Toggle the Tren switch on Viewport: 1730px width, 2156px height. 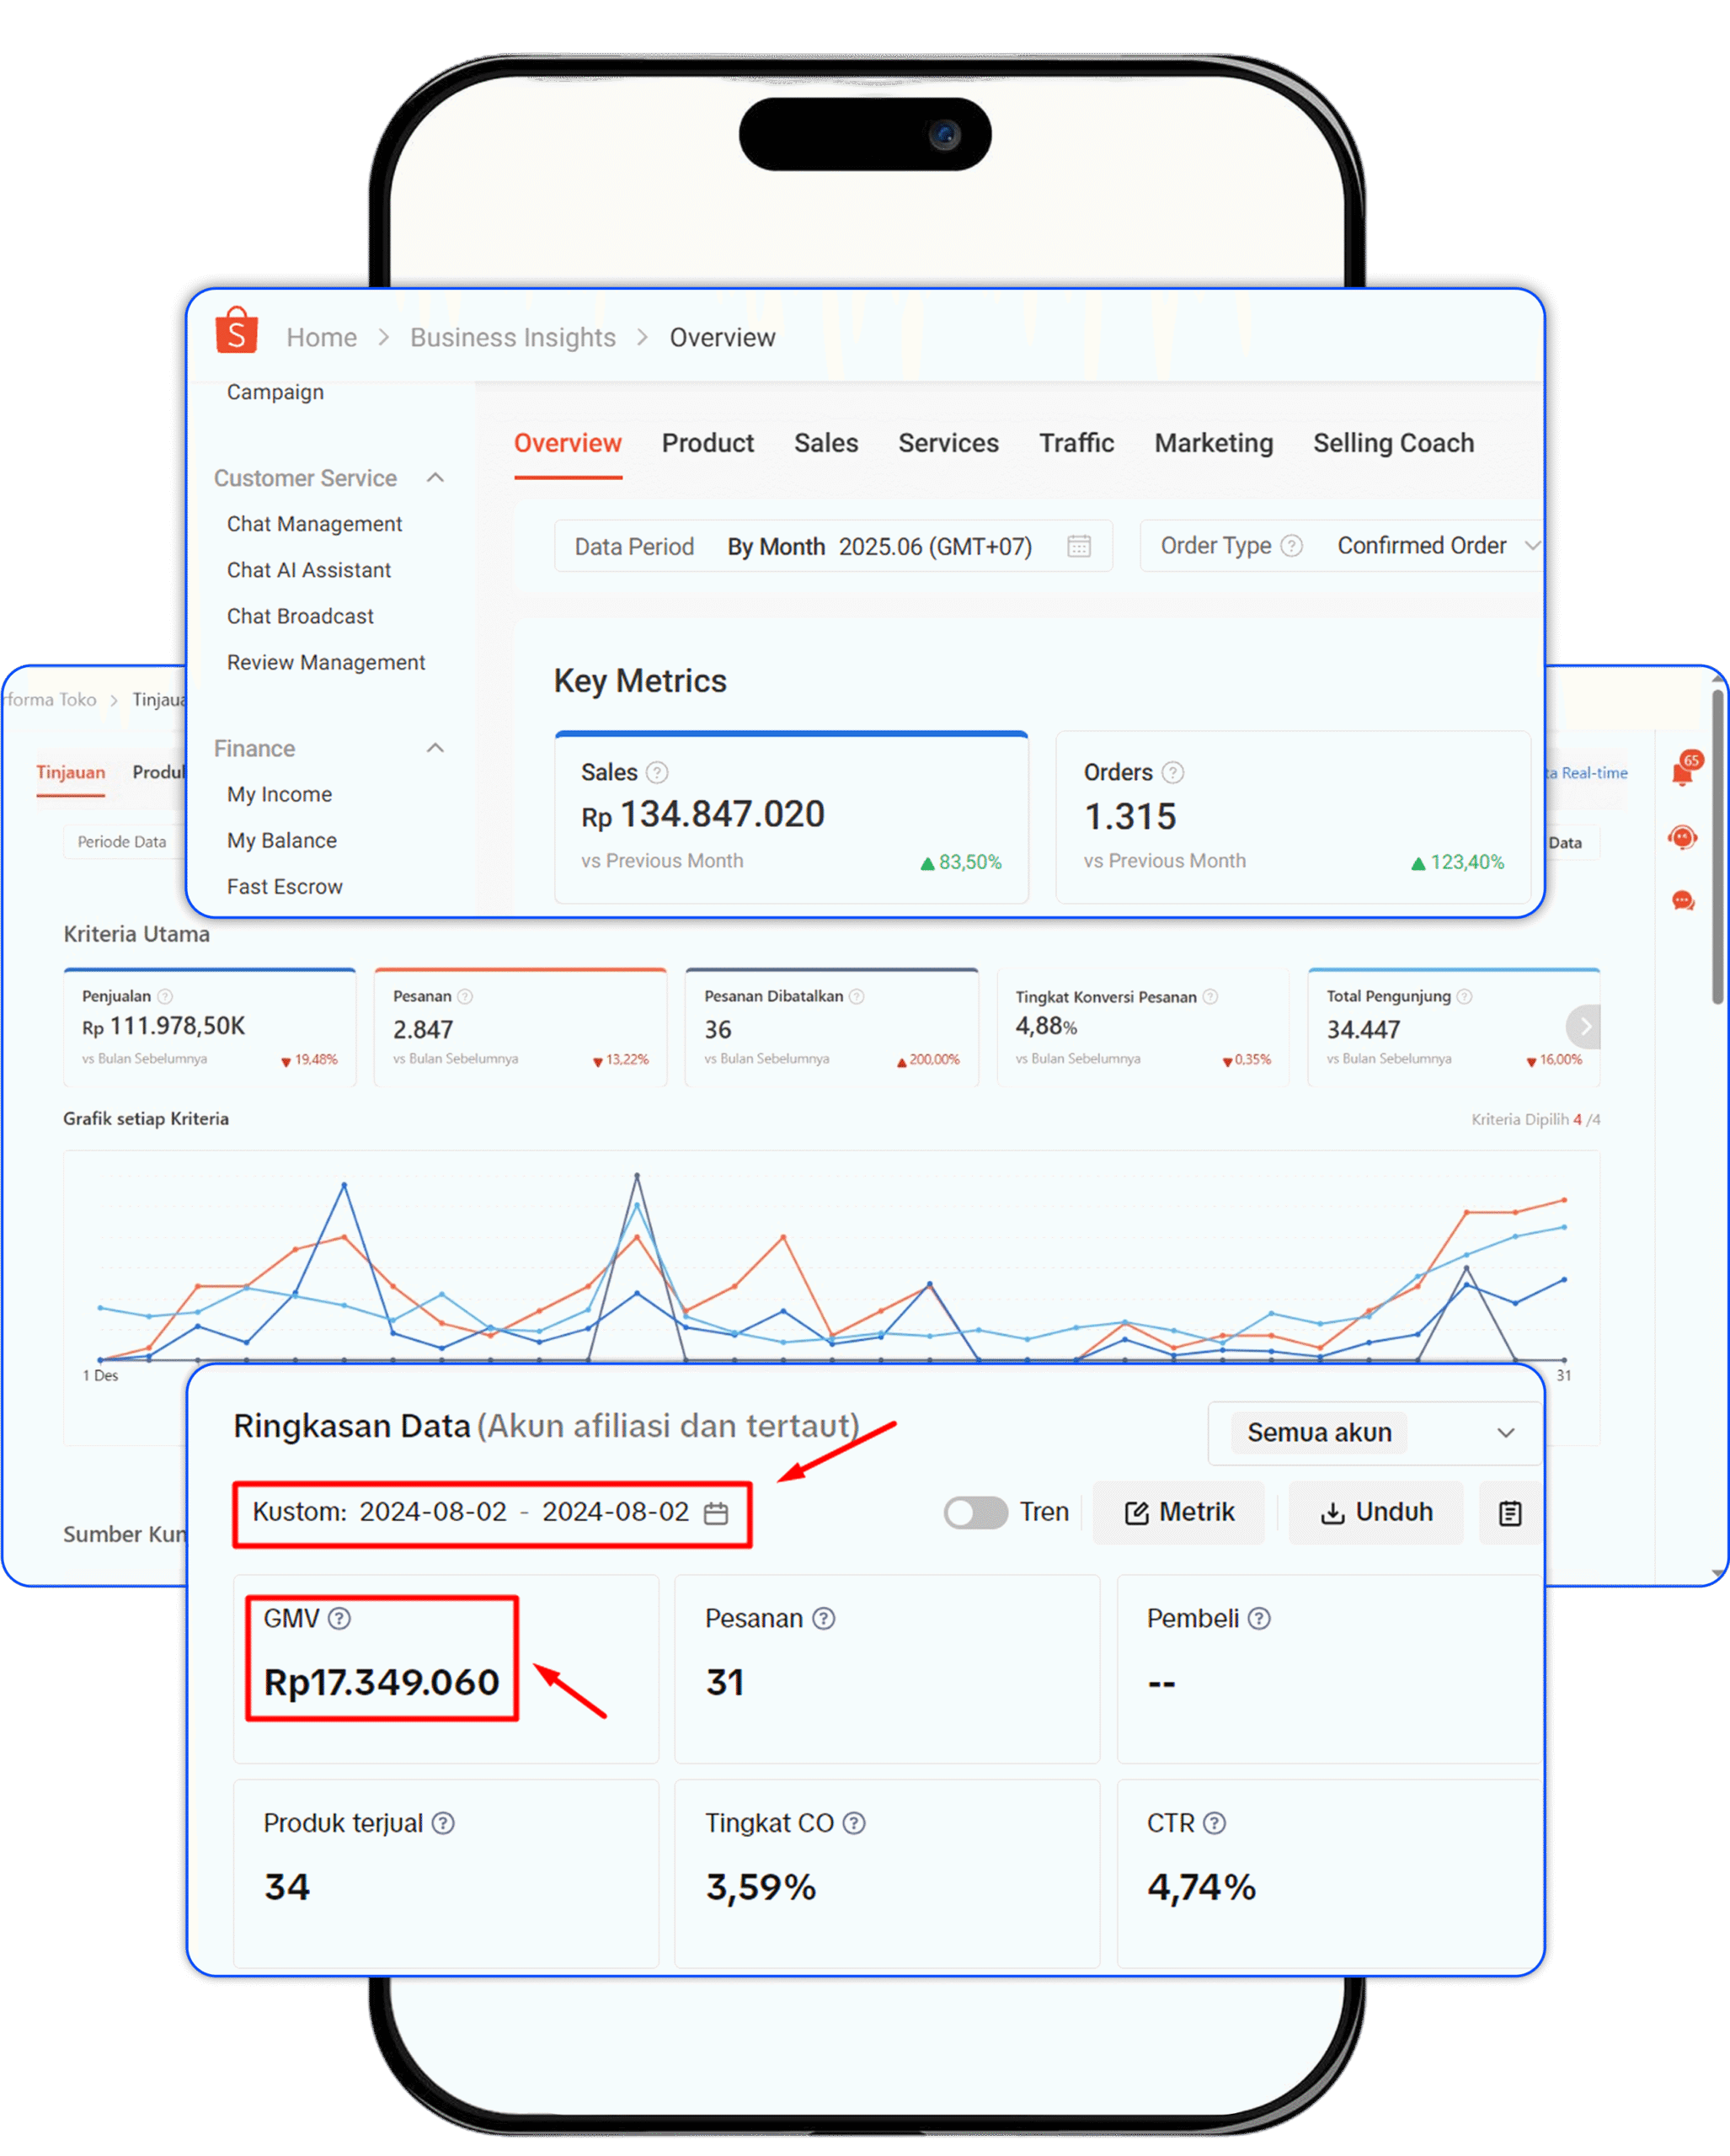[x=975, y=1512]
